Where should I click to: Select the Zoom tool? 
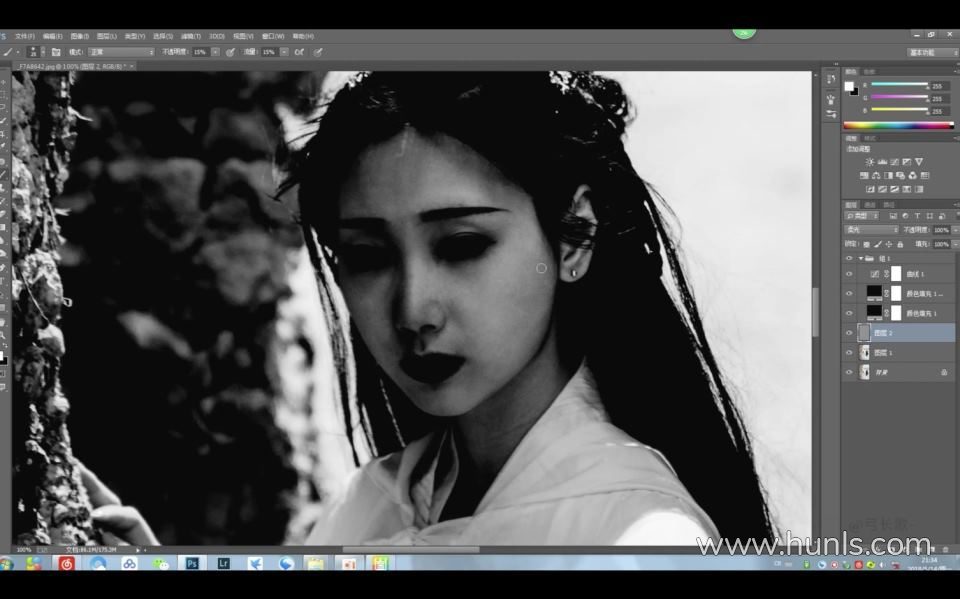pyautogui.click(x=4, y=336)
